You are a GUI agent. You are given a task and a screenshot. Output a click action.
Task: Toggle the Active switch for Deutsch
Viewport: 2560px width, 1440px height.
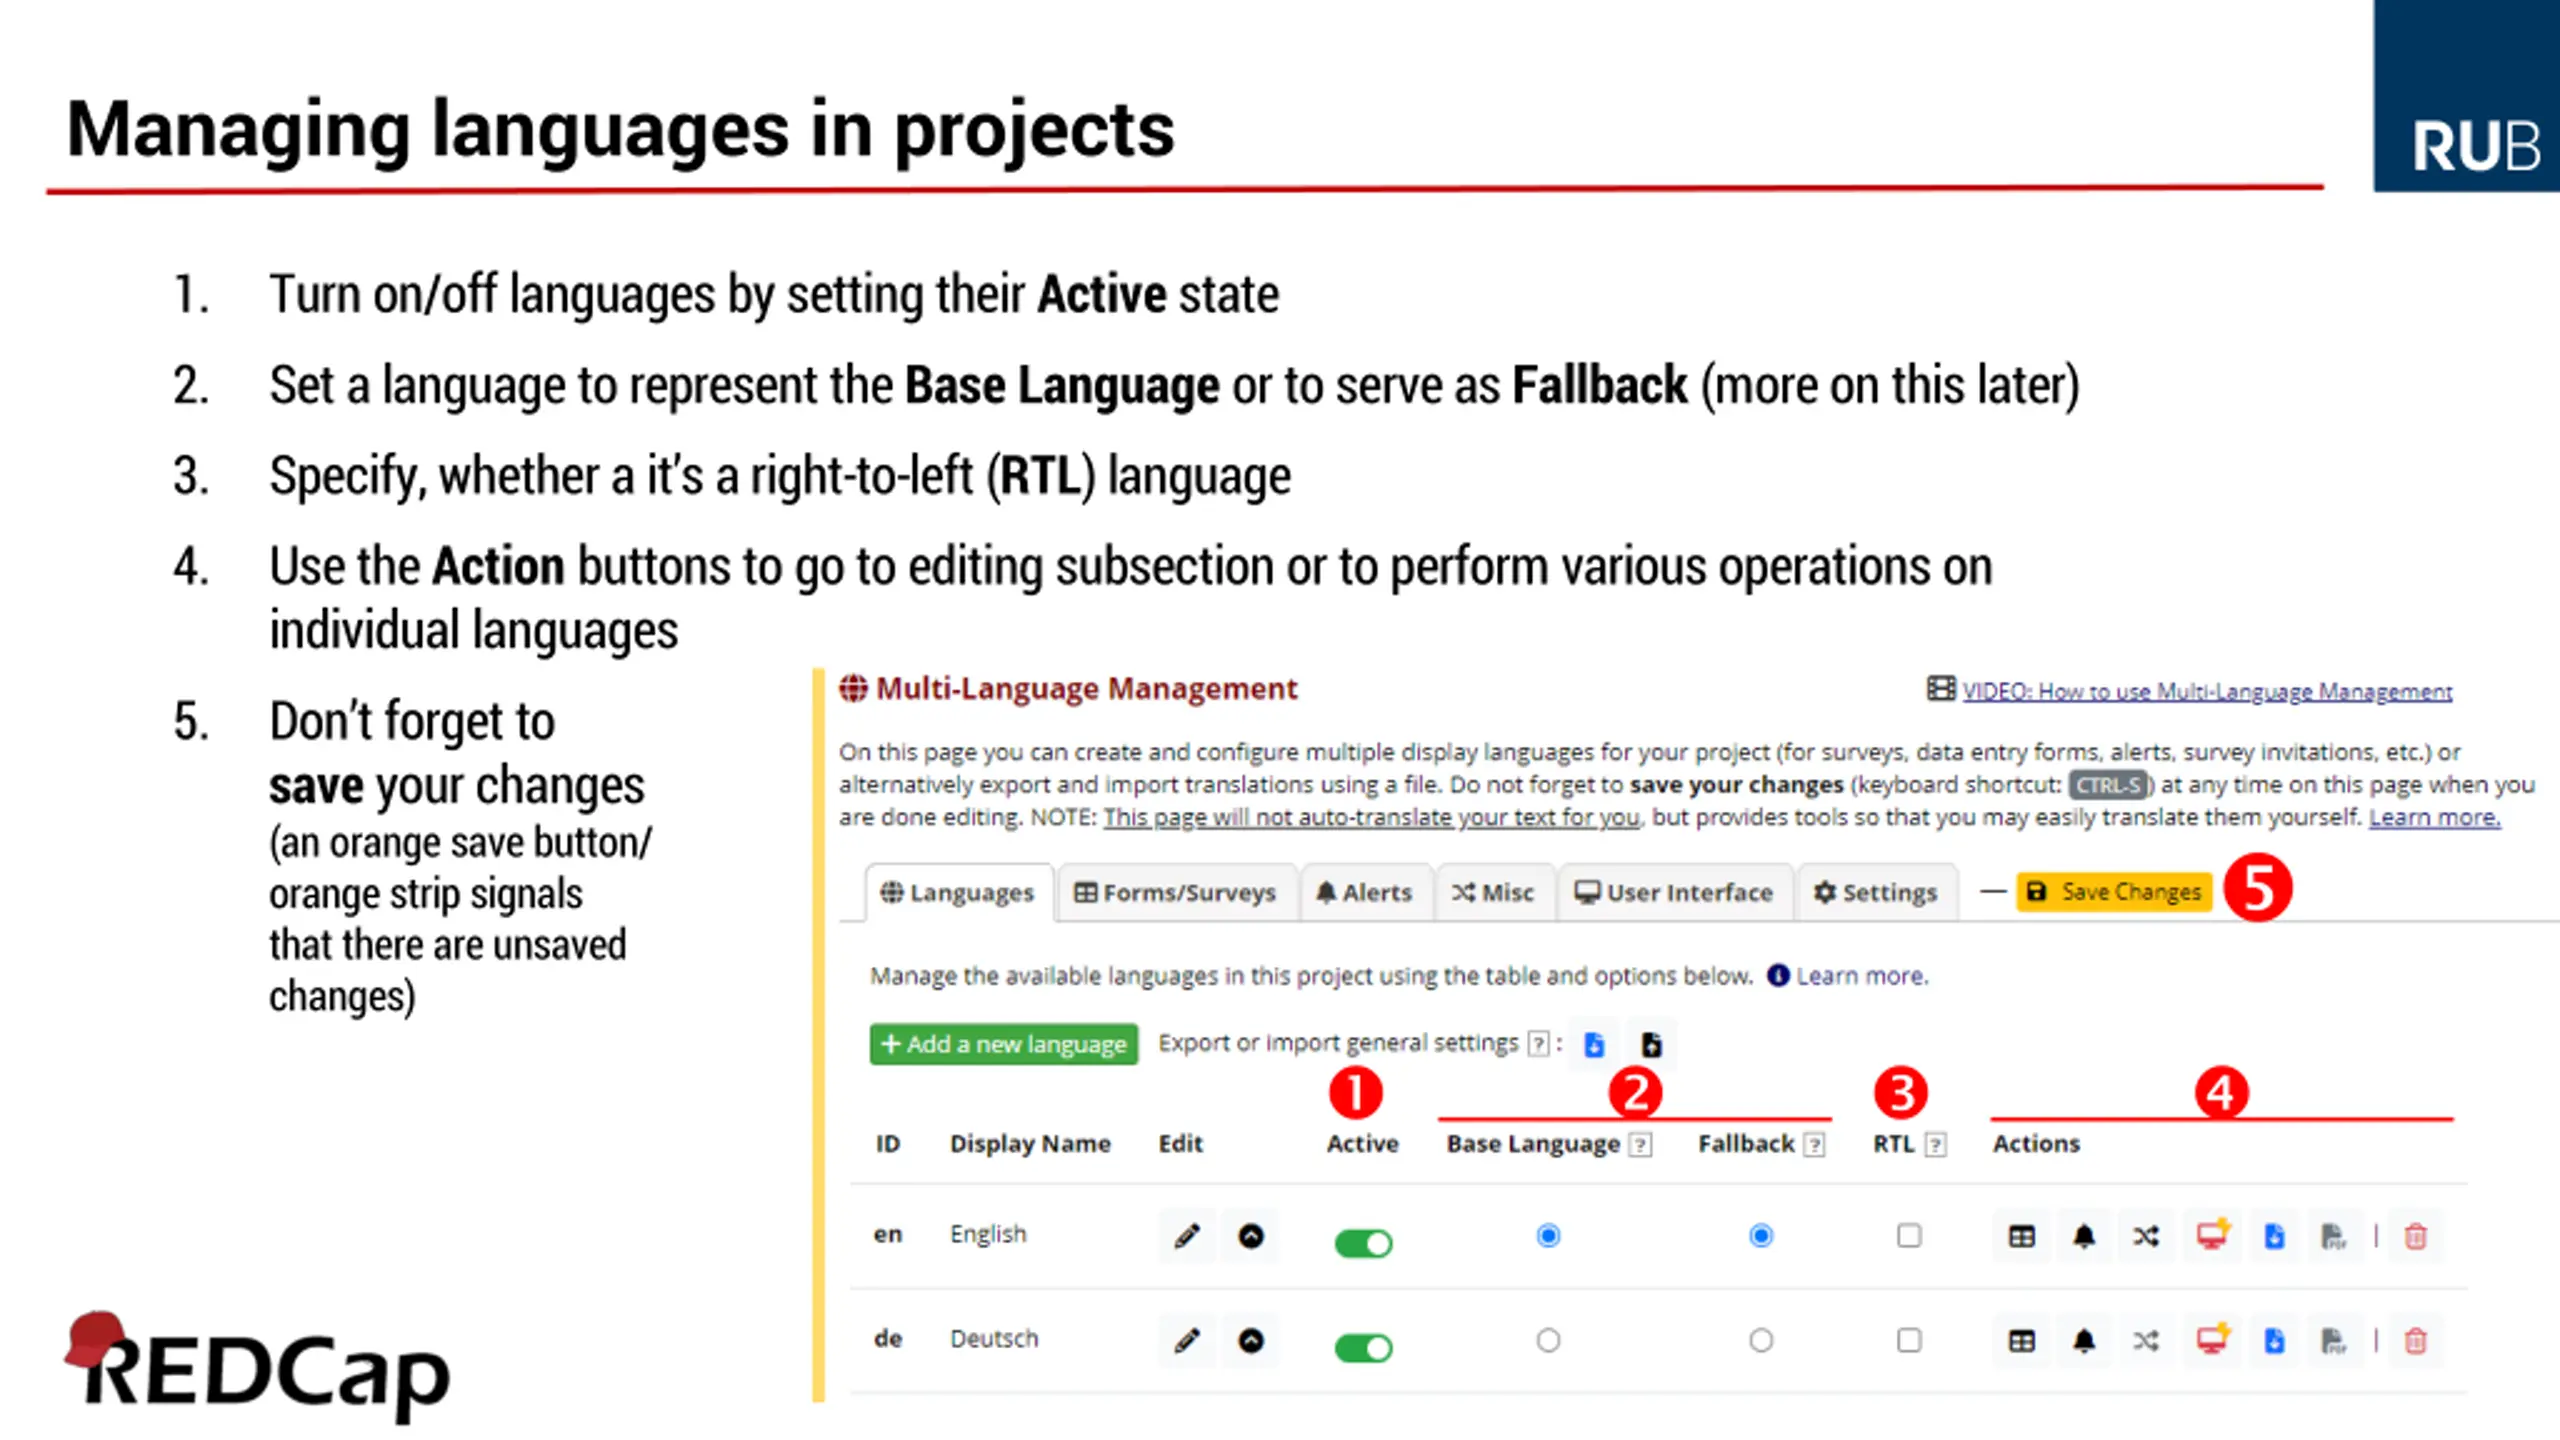tap(1363, 1347)
